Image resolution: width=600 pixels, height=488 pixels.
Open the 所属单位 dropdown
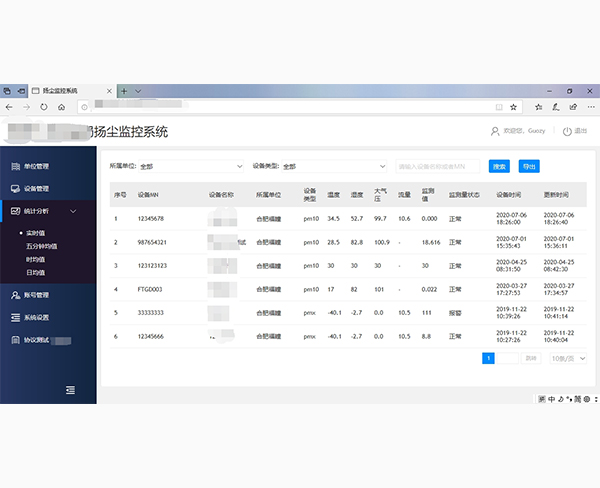tap(191, 166)
